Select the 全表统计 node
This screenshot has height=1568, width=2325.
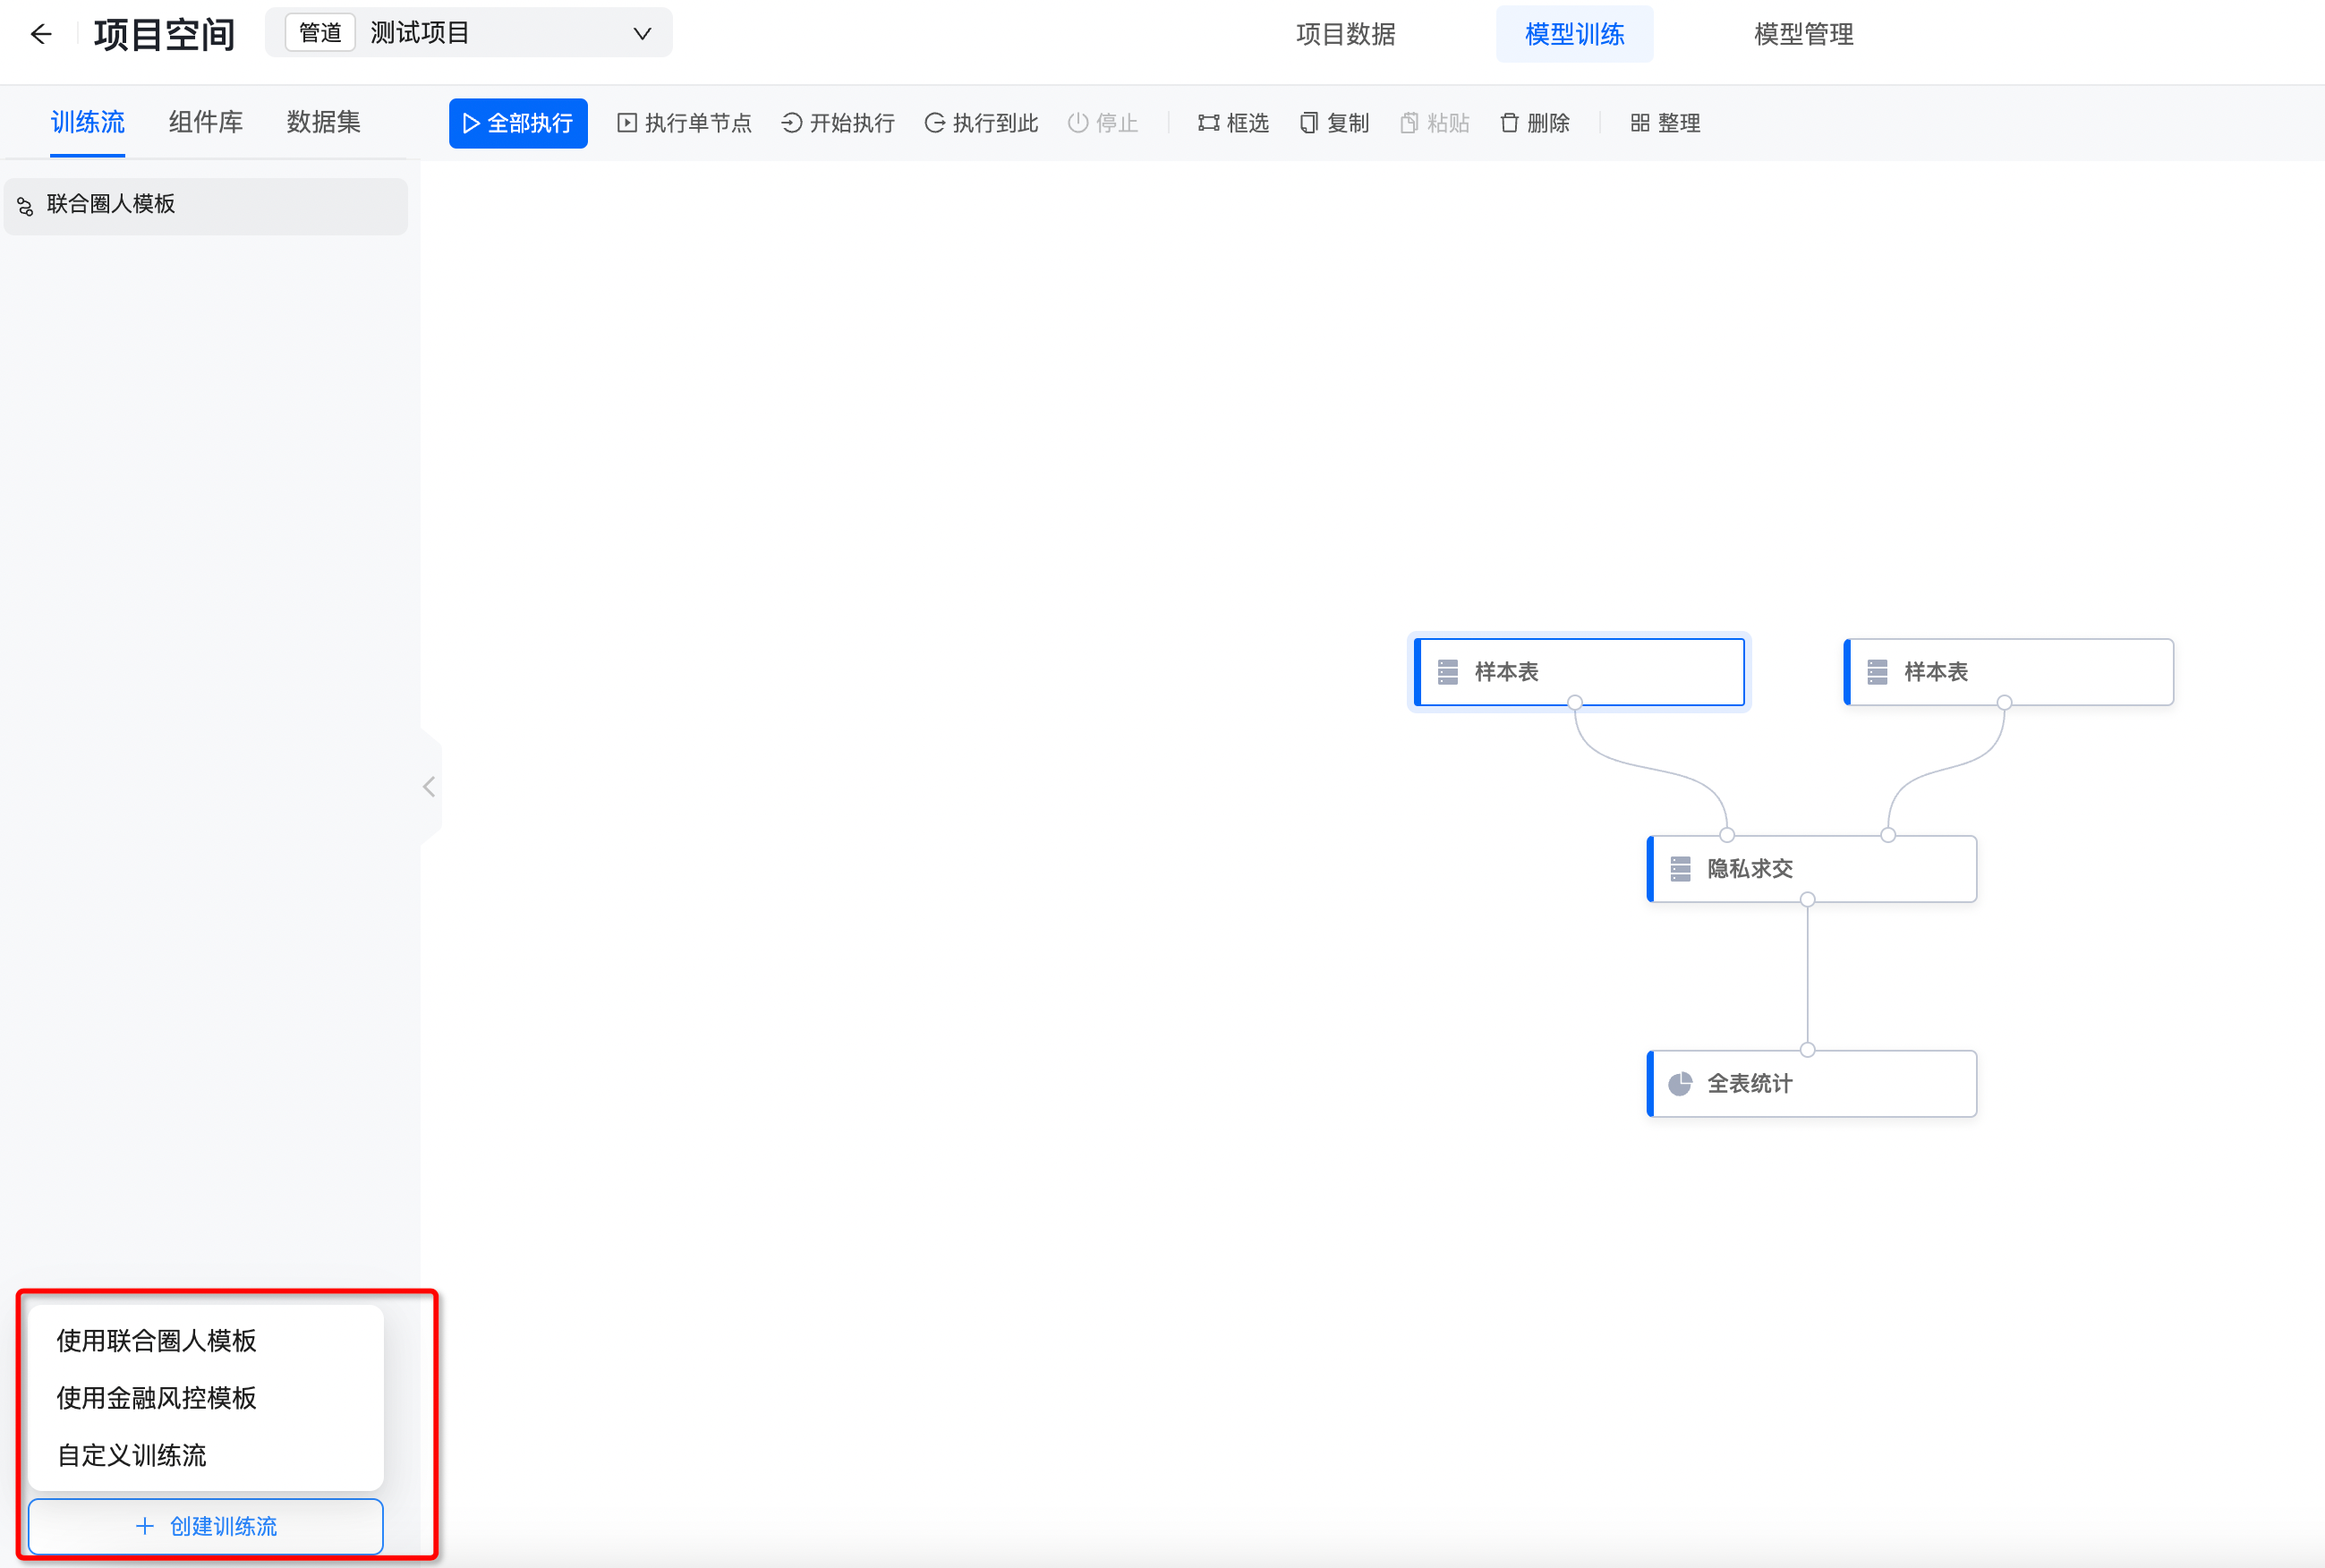click(1811, 1083)
